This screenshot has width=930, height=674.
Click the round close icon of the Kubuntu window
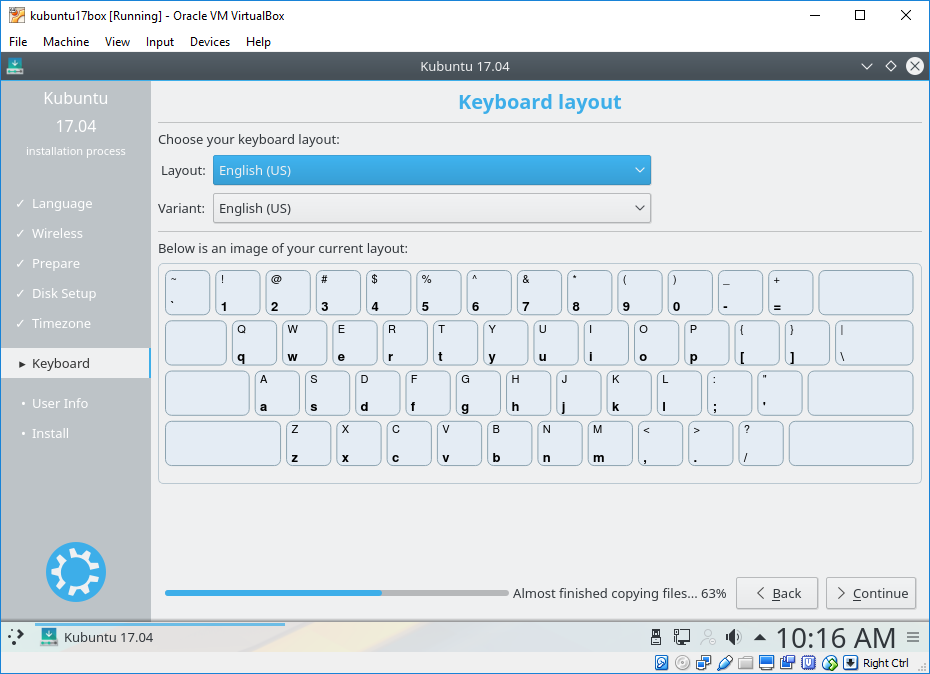915,66
